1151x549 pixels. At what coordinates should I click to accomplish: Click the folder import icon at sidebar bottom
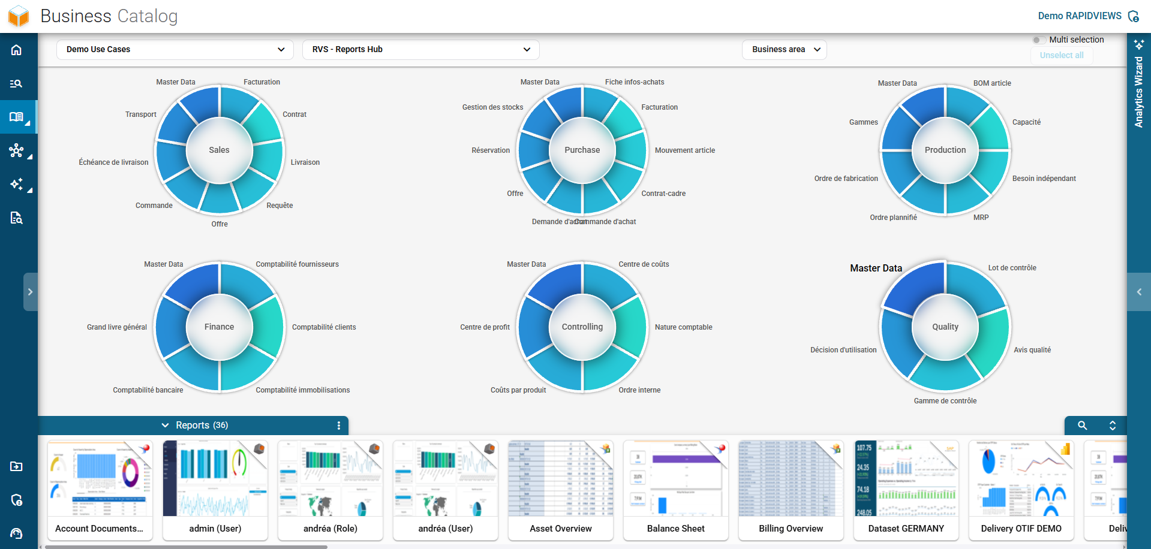coord(16,466)
